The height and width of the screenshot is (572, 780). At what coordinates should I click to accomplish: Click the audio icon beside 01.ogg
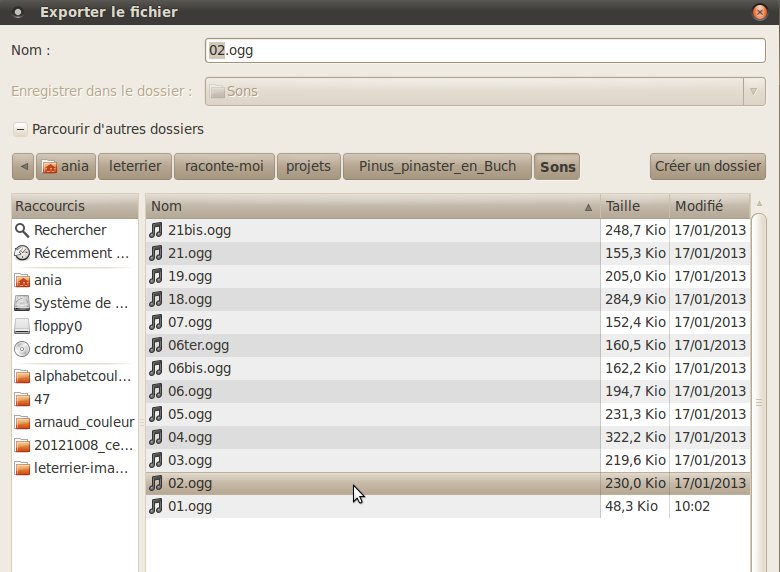point(156,506)
